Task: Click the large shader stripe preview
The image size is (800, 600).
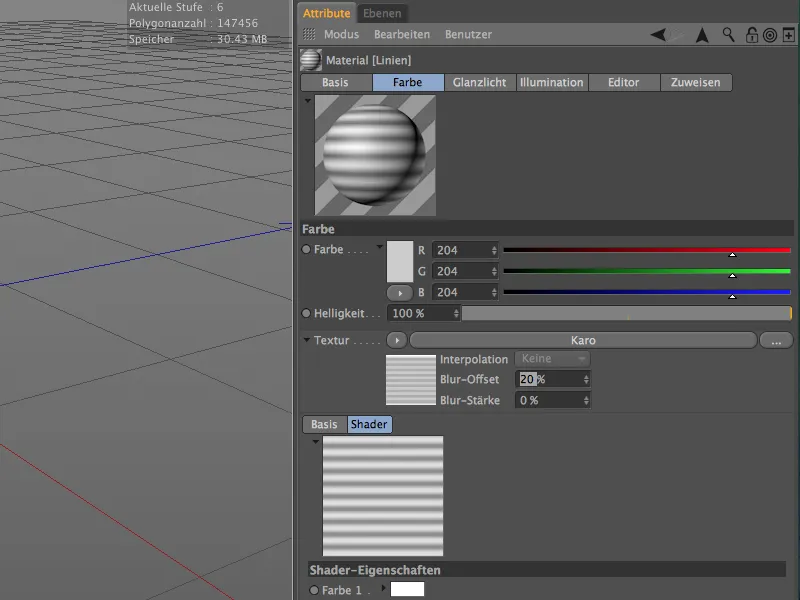Action: pyautogui.click(x=383, y=496)
